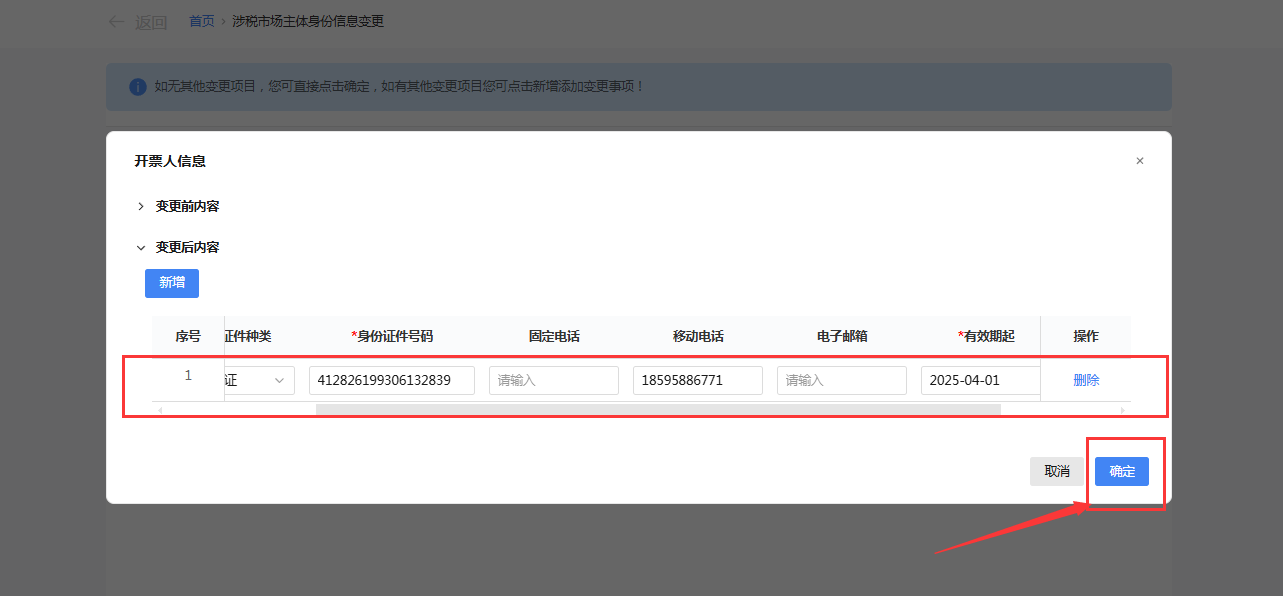Open the 证件种类 dropdown in row 1
Viewport: 1283px width, 596px height.
259,380
